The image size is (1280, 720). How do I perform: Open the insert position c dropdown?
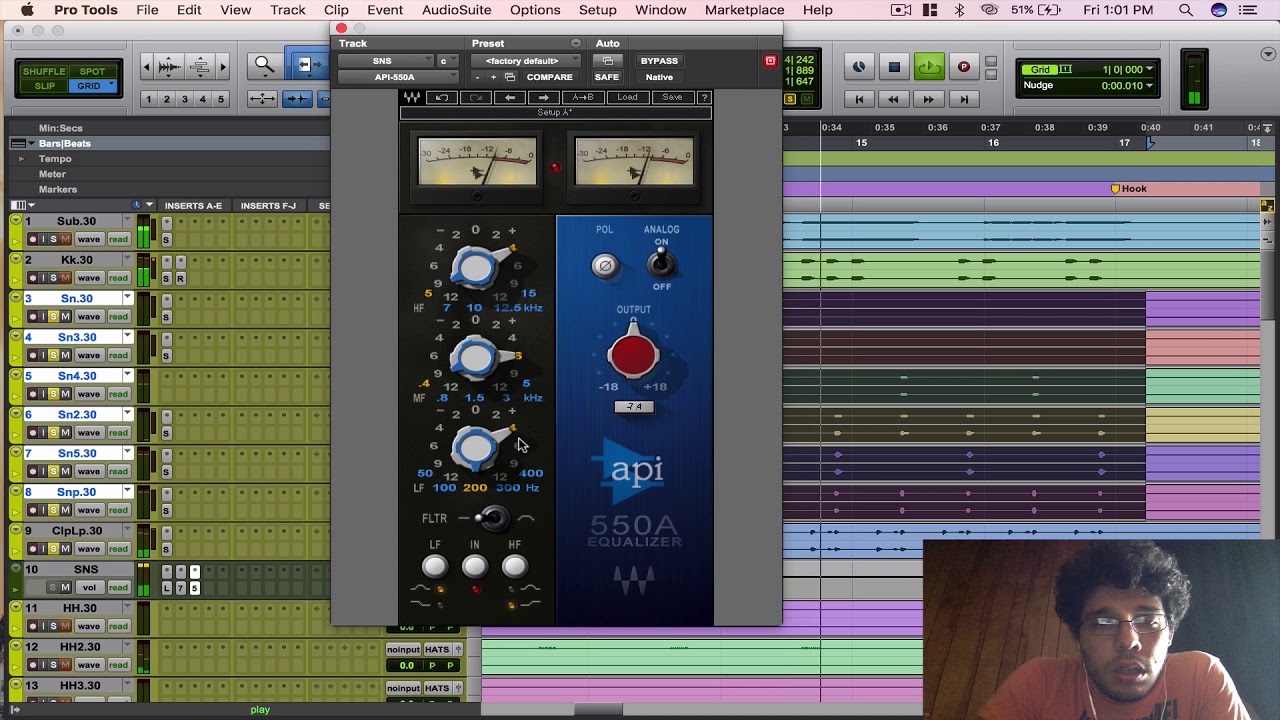(x=447, y=61)
